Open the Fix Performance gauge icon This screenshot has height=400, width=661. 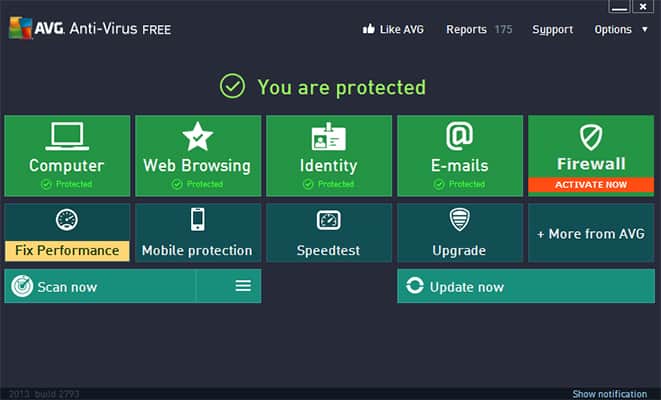coord(67,220)
